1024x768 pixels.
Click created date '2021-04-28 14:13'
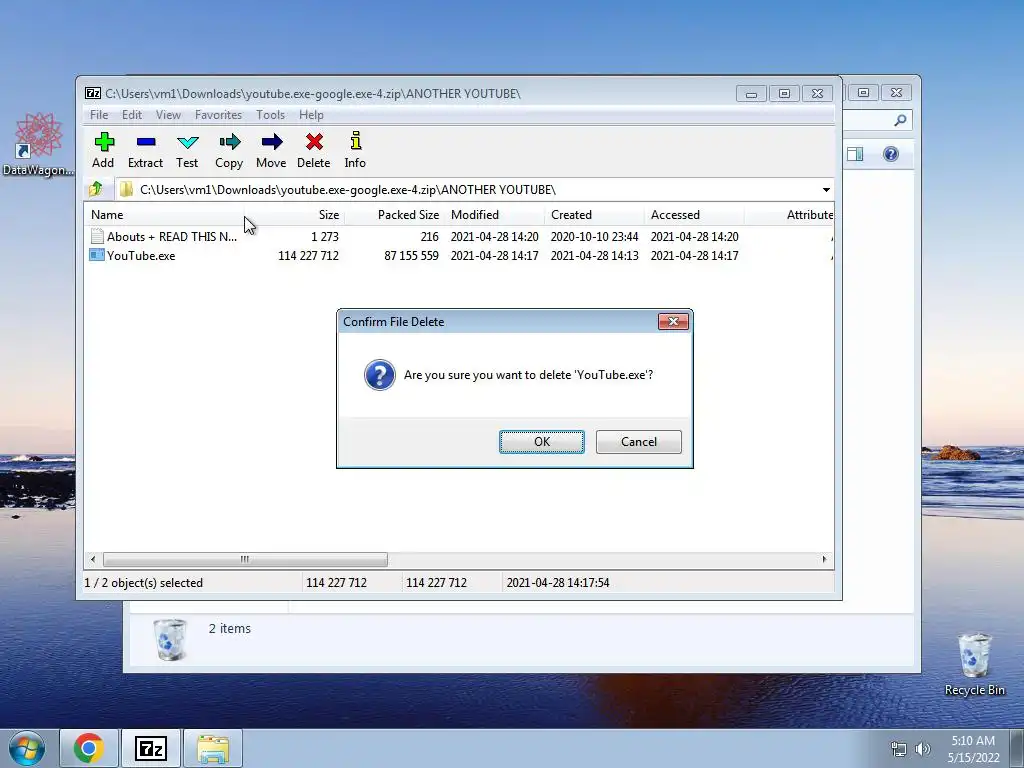(594, 255)
